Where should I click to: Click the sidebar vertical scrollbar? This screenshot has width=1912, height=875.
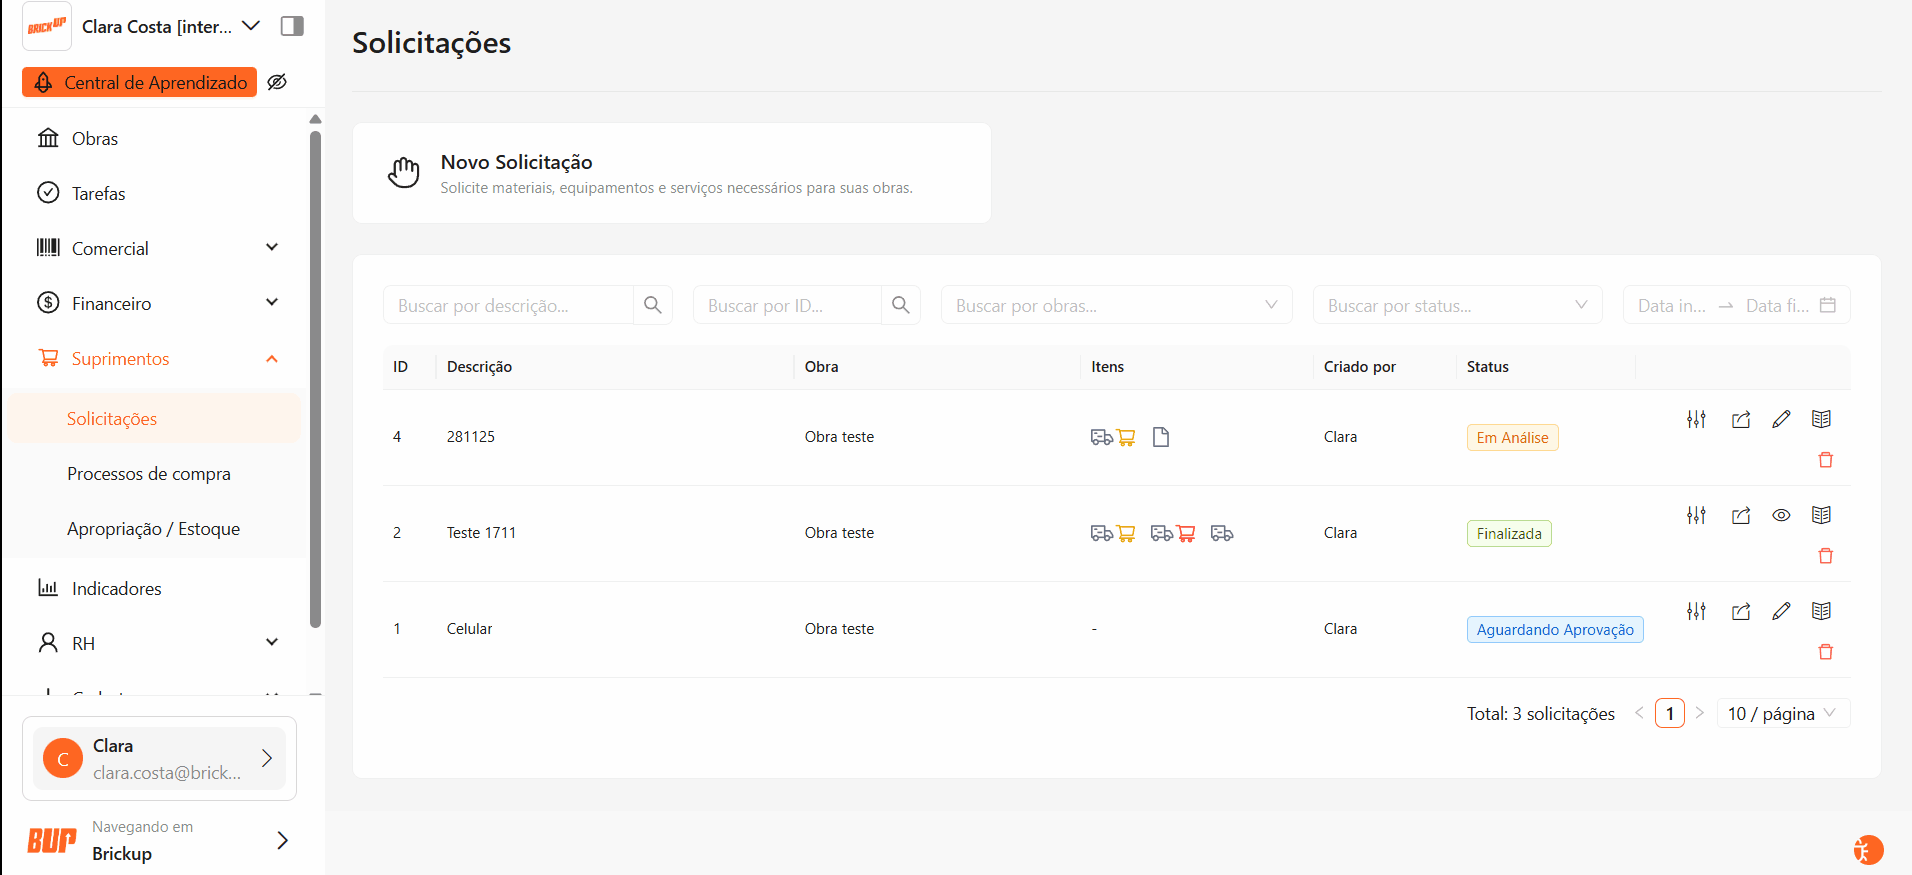pos(315,380)
